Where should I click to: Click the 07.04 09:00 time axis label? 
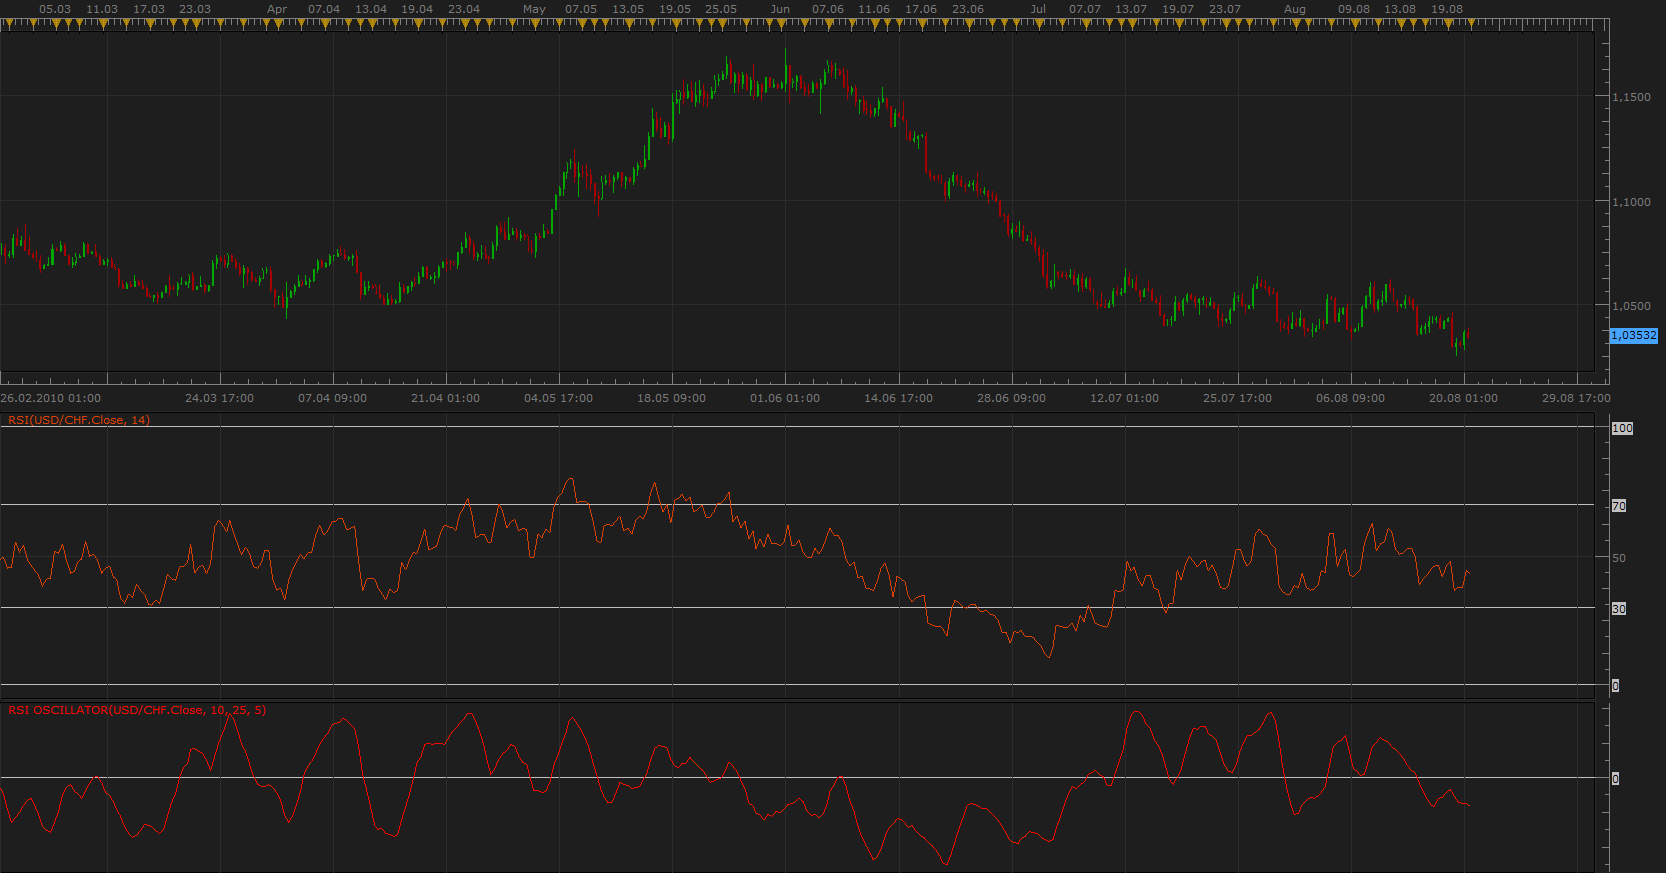pyautogui.click(x=333, y=398)
